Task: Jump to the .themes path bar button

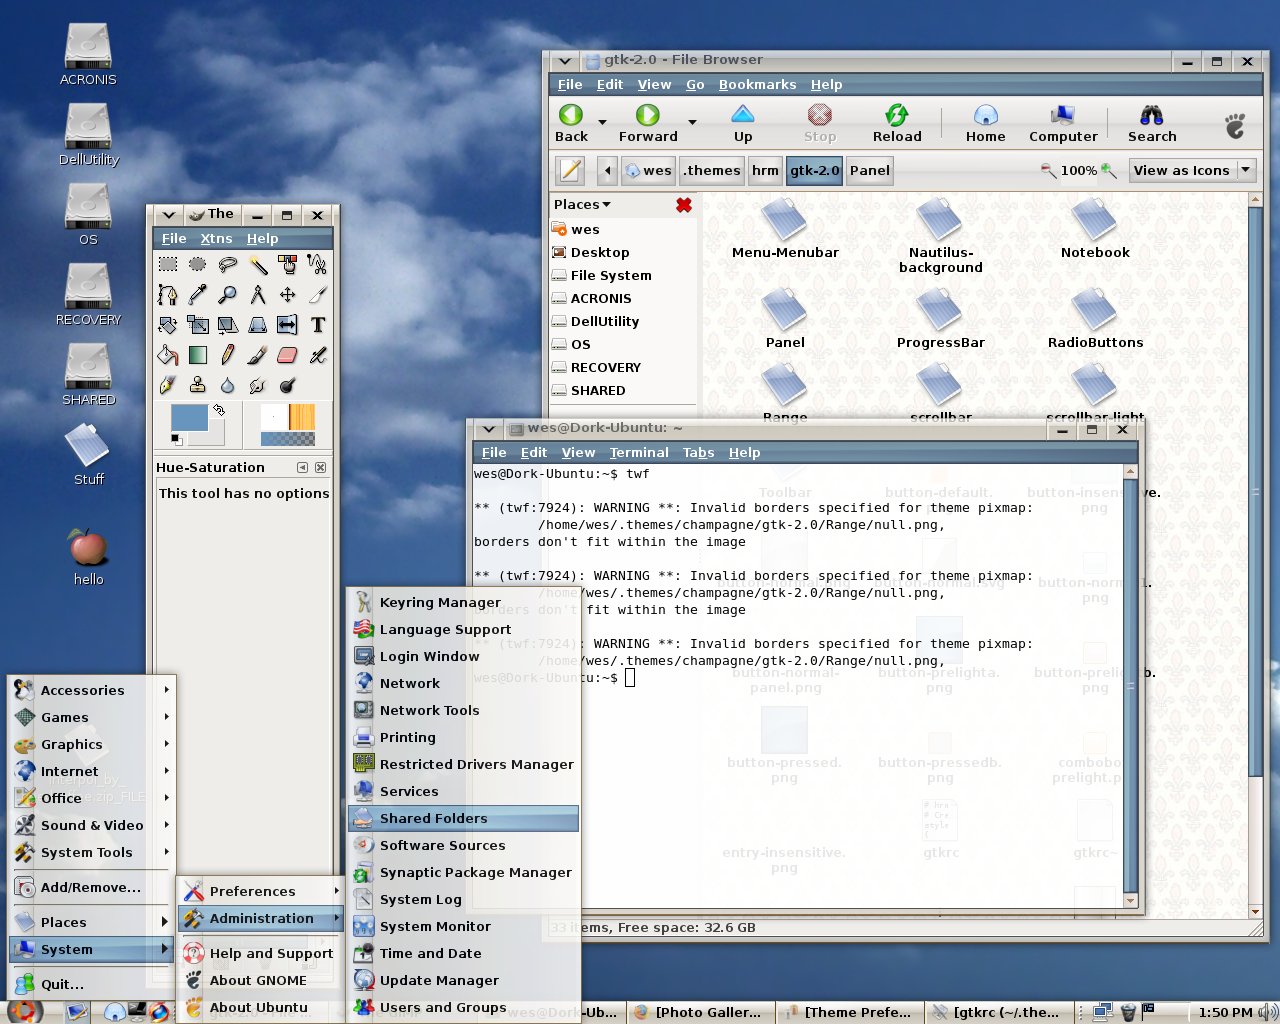Action: click(712, 171)
